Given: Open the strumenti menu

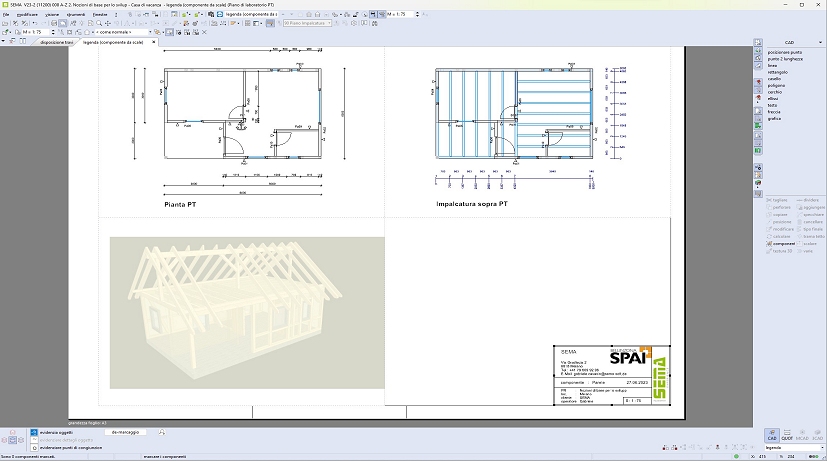Looking at the screenshot, I should [x=76, y=14].
